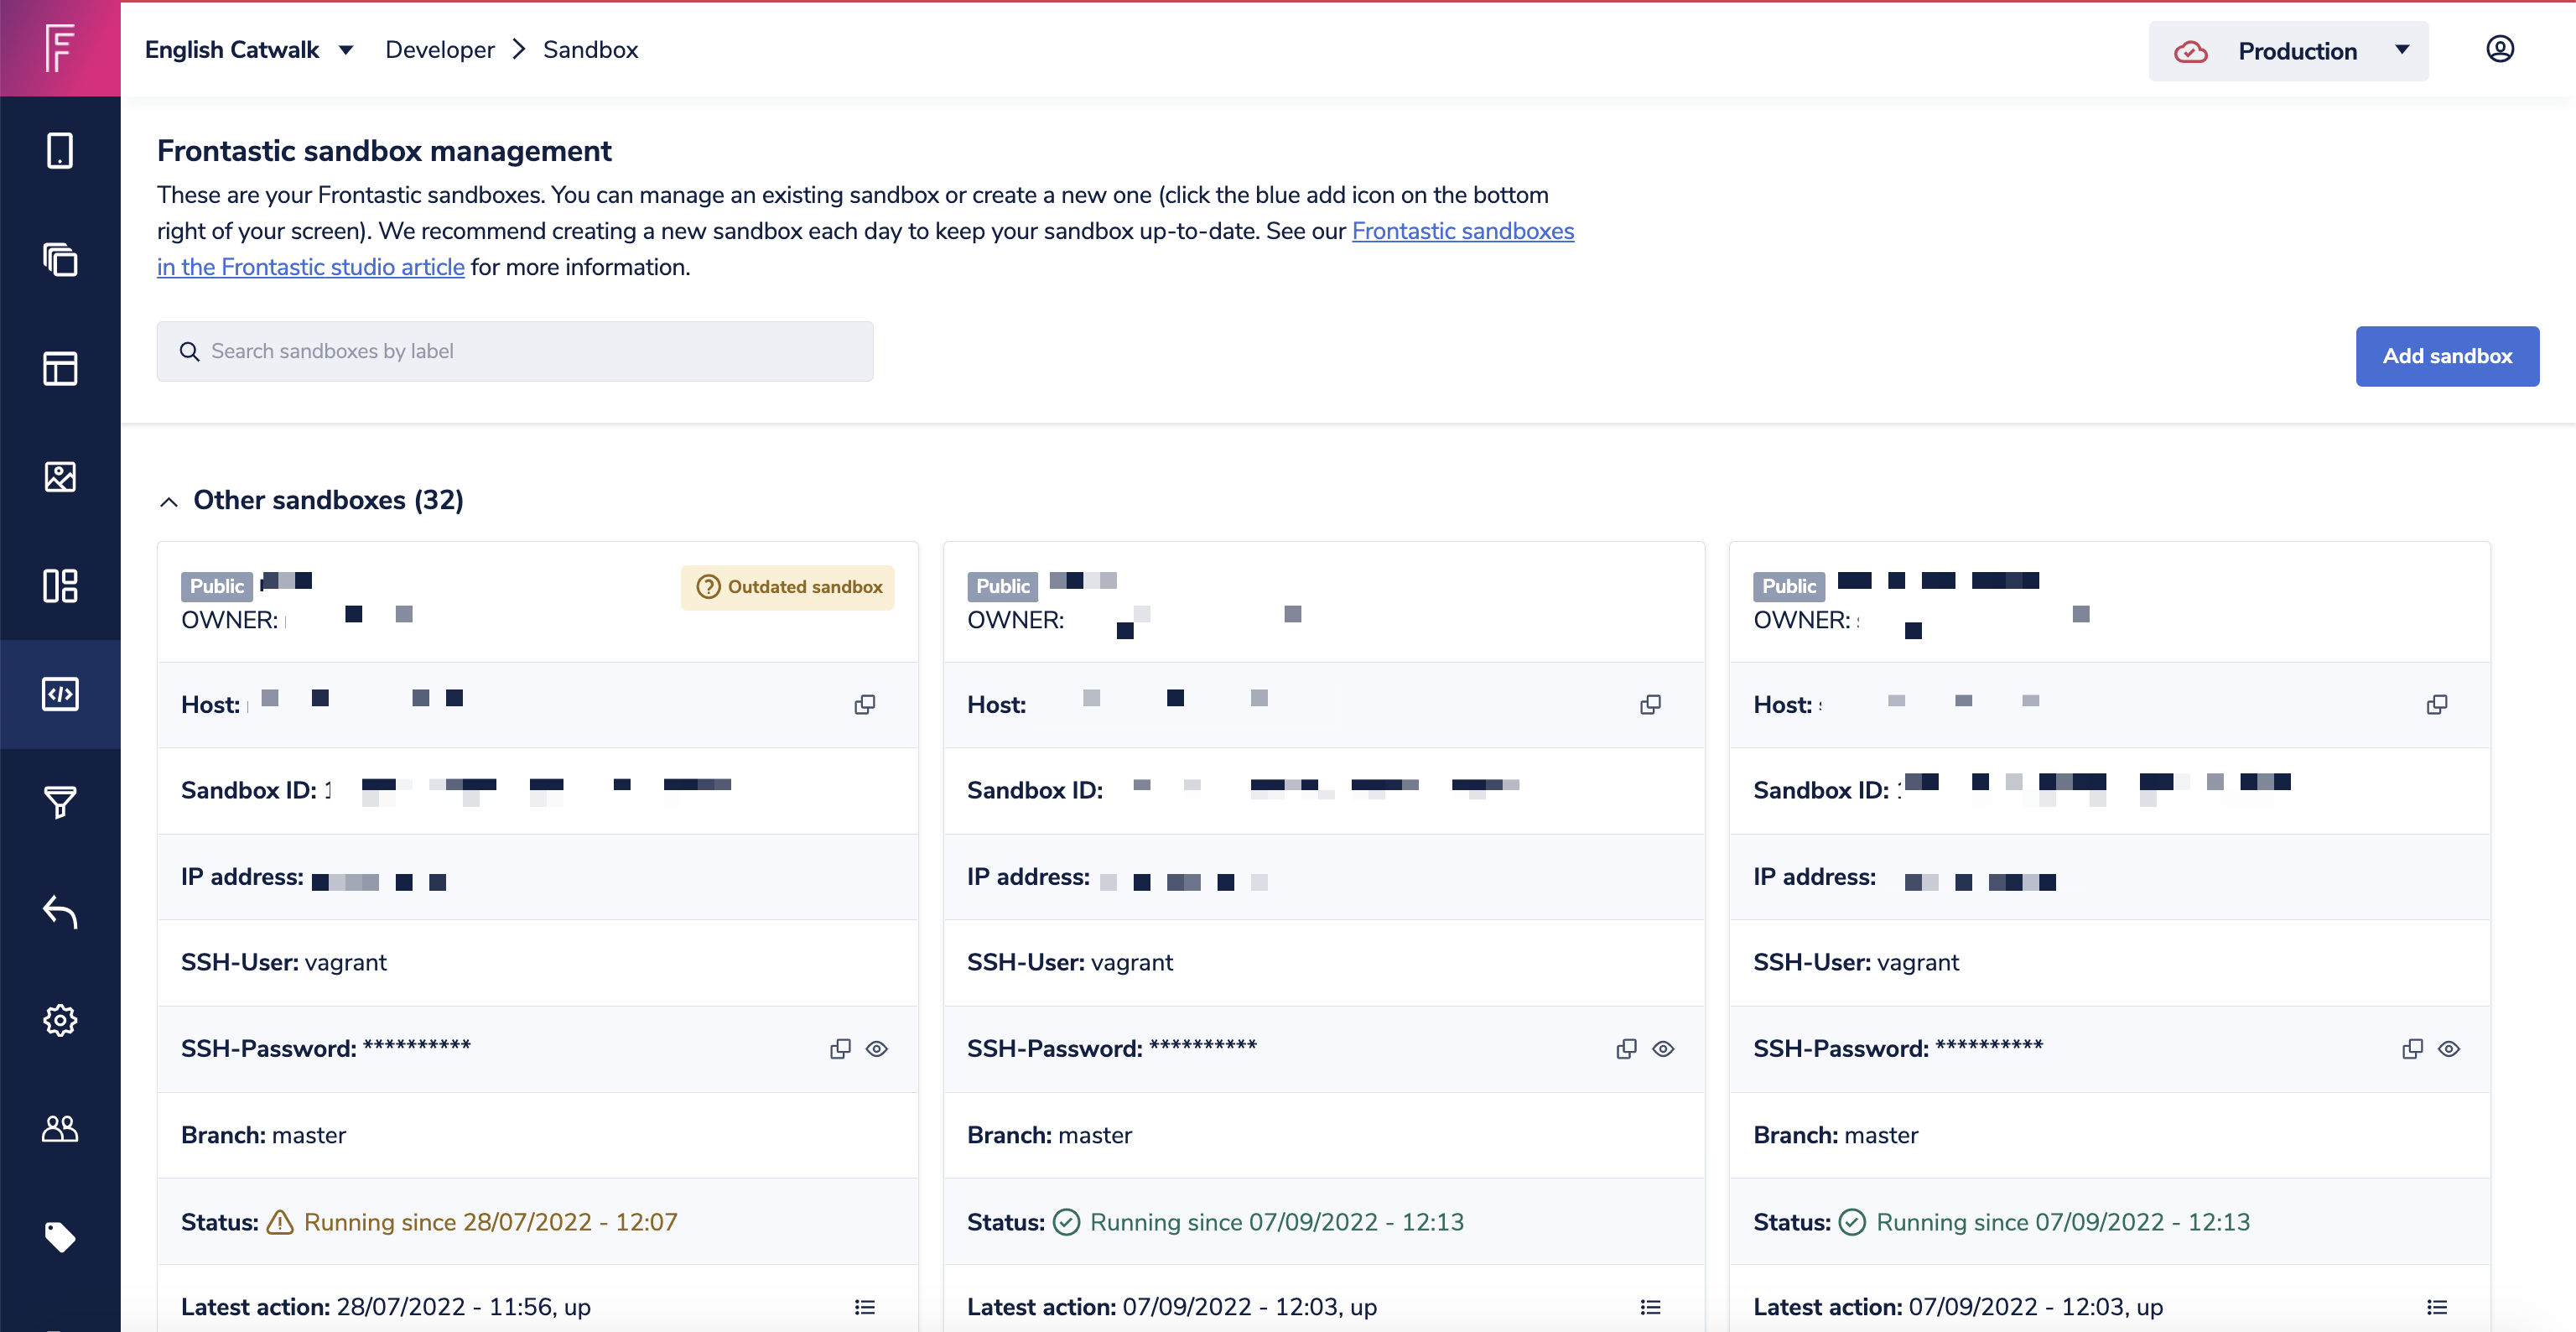Show SSH password of second sandbox
2576x1332 pixels.
point(1662,1049)
